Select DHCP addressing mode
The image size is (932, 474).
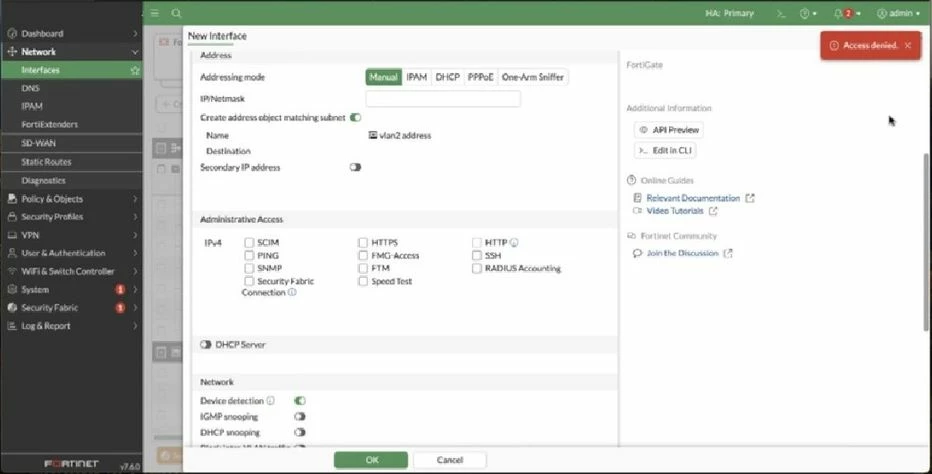tap(448, 77)
